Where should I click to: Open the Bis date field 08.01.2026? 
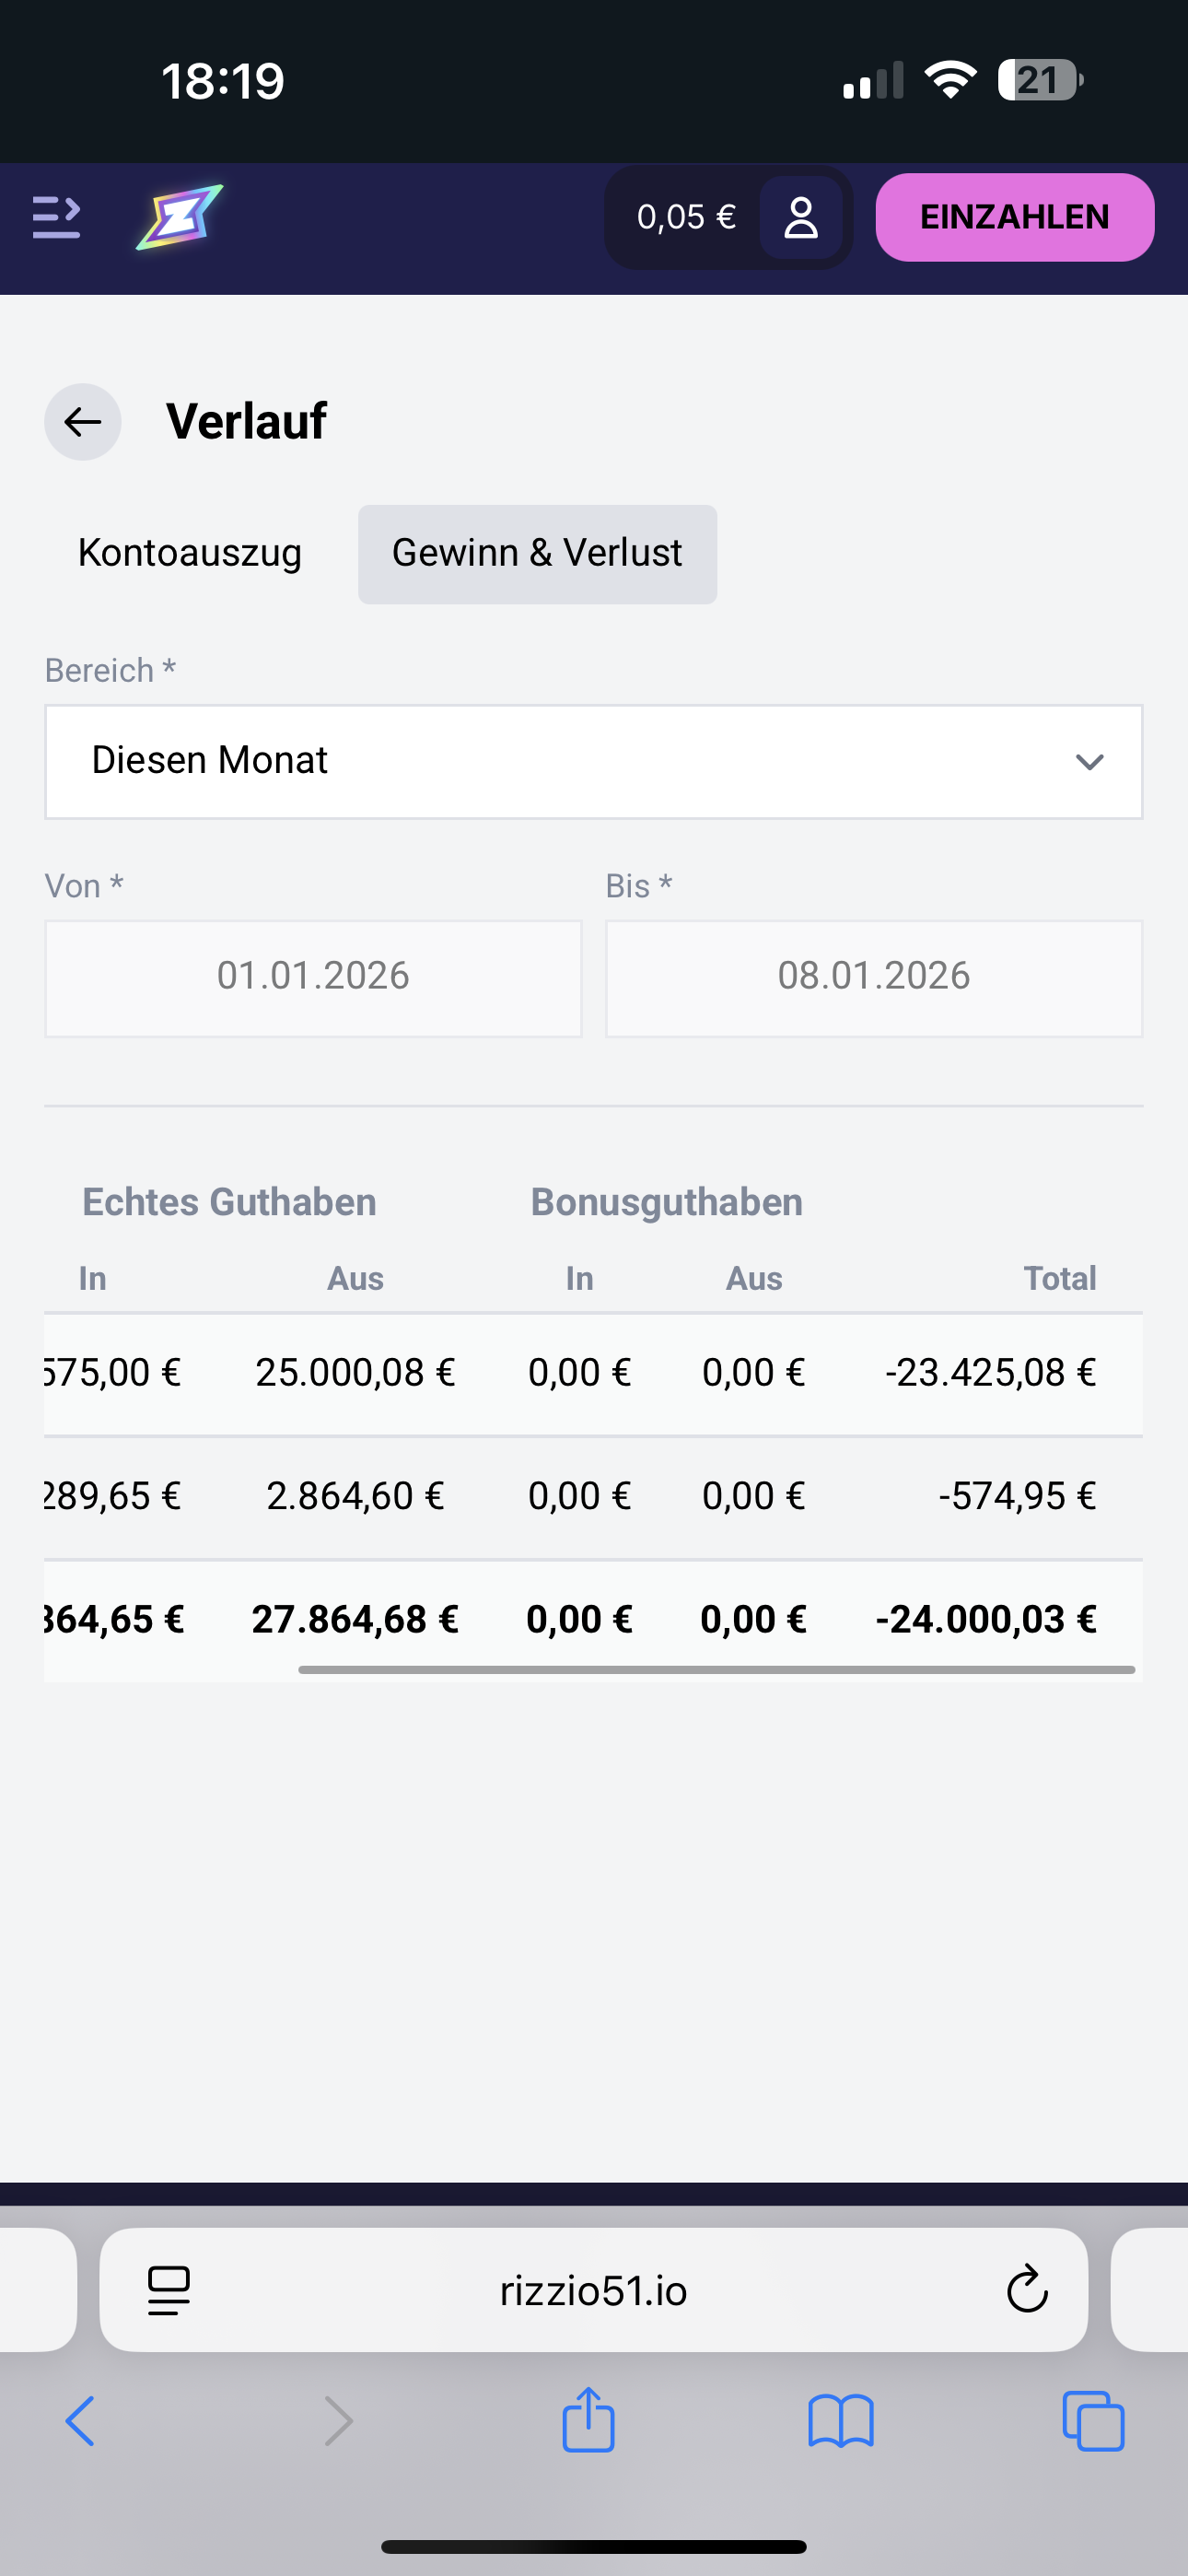point(873,977)
